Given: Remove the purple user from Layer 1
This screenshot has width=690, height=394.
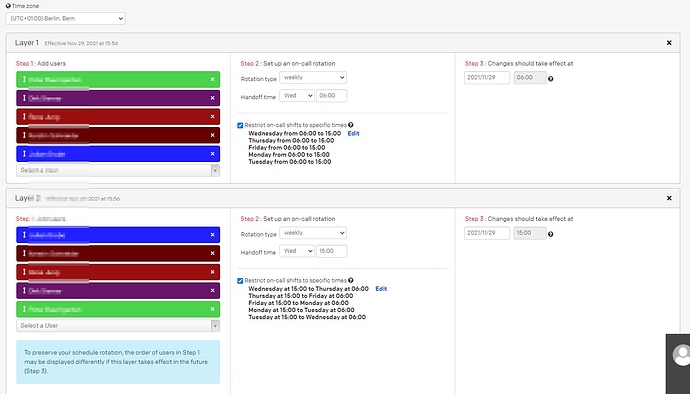Looking at the screenshot, I should (x=213, y=98).
